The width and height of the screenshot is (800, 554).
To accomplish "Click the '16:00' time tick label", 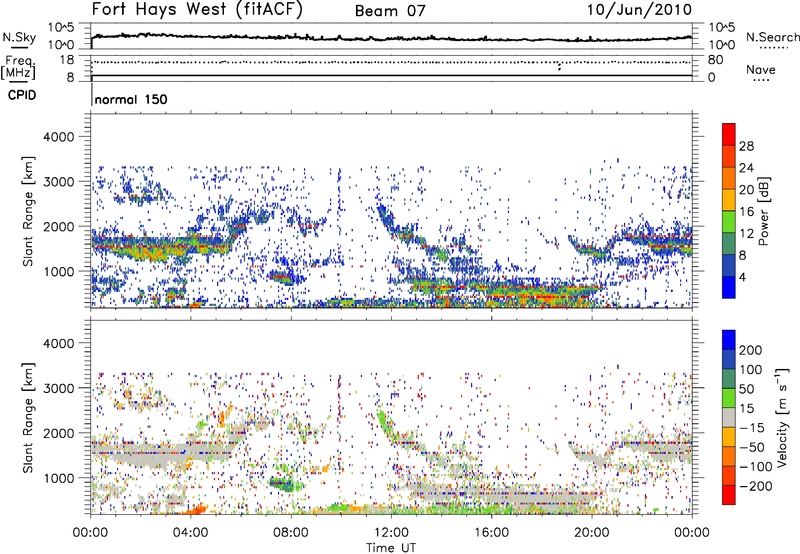I will pyautogui.click(x=491, y=533).
